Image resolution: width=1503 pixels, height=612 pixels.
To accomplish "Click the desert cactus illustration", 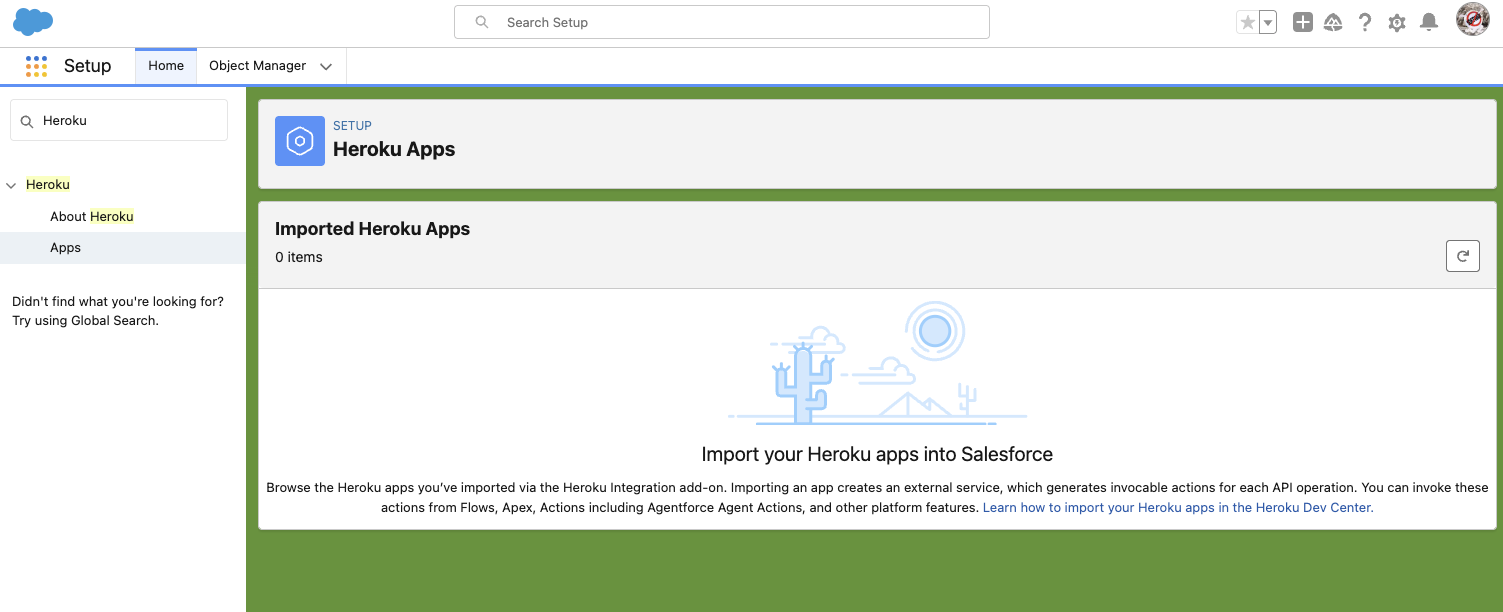I will (877, 364).
